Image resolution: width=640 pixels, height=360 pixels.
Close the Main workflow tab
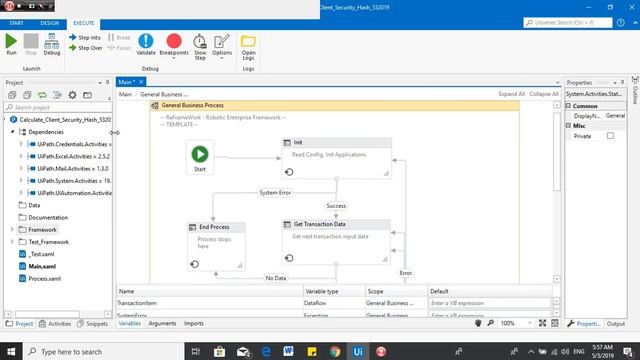coord(141,82)
